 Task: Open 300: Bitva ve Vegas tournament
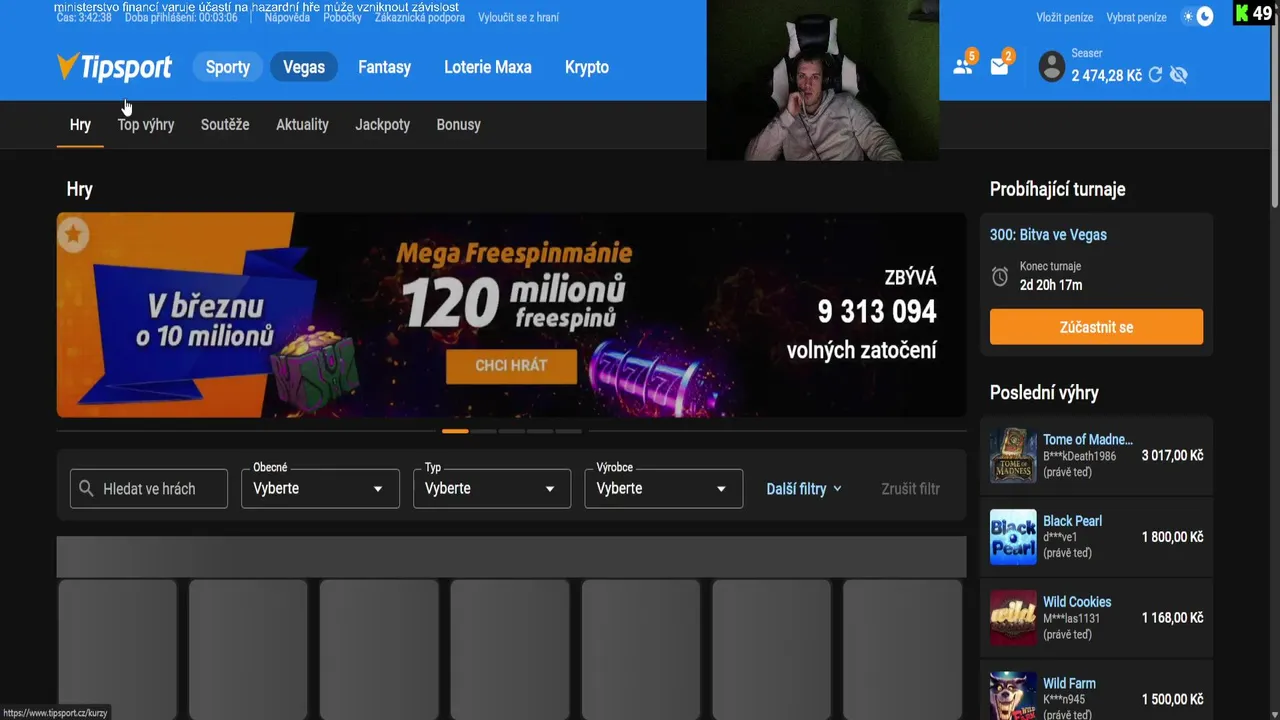point(1048,235)
